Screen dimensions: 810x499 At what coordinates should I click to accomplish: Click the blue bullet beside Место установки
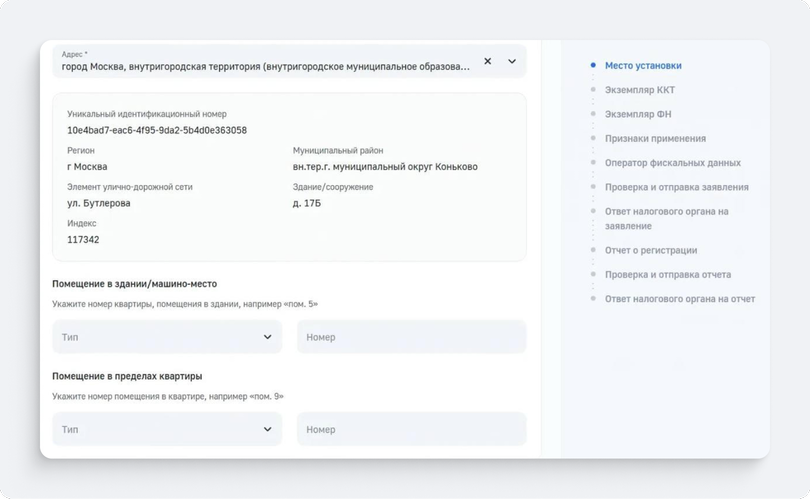tap(593, 65)
